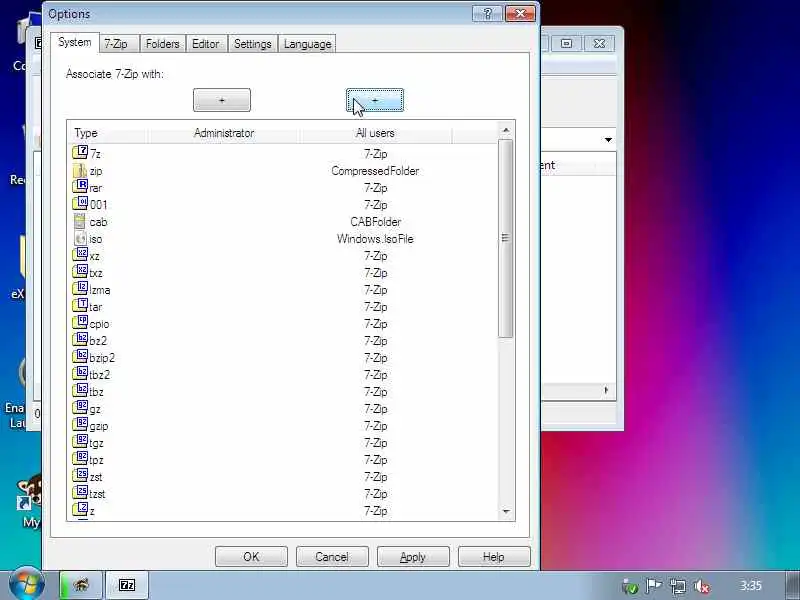The height and width of the screenshot is (600, 800).
Task: Click the zip compressed folder icon
Action: point(80,170)
